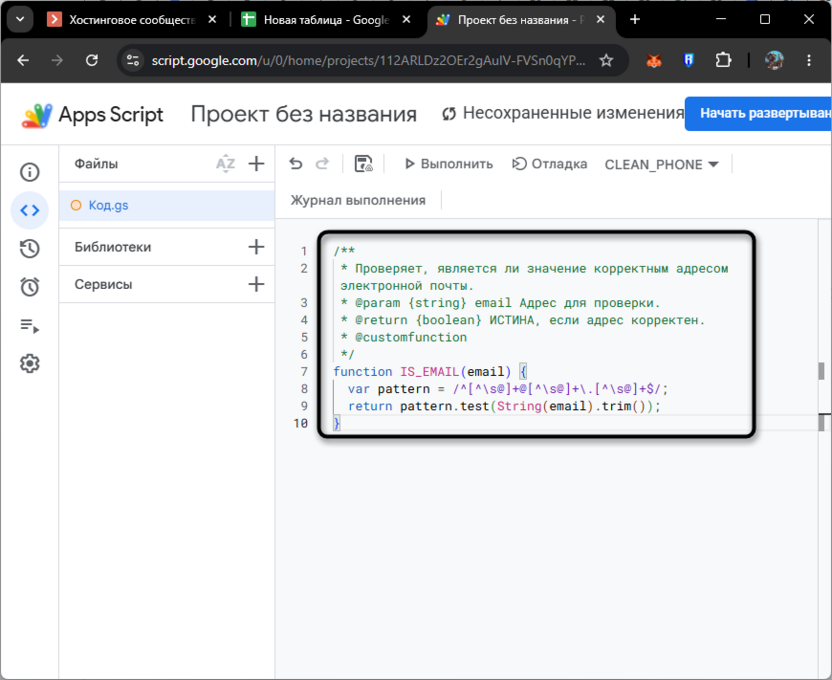Open the Extensions puzzle icon

click(x=723, y=60)
